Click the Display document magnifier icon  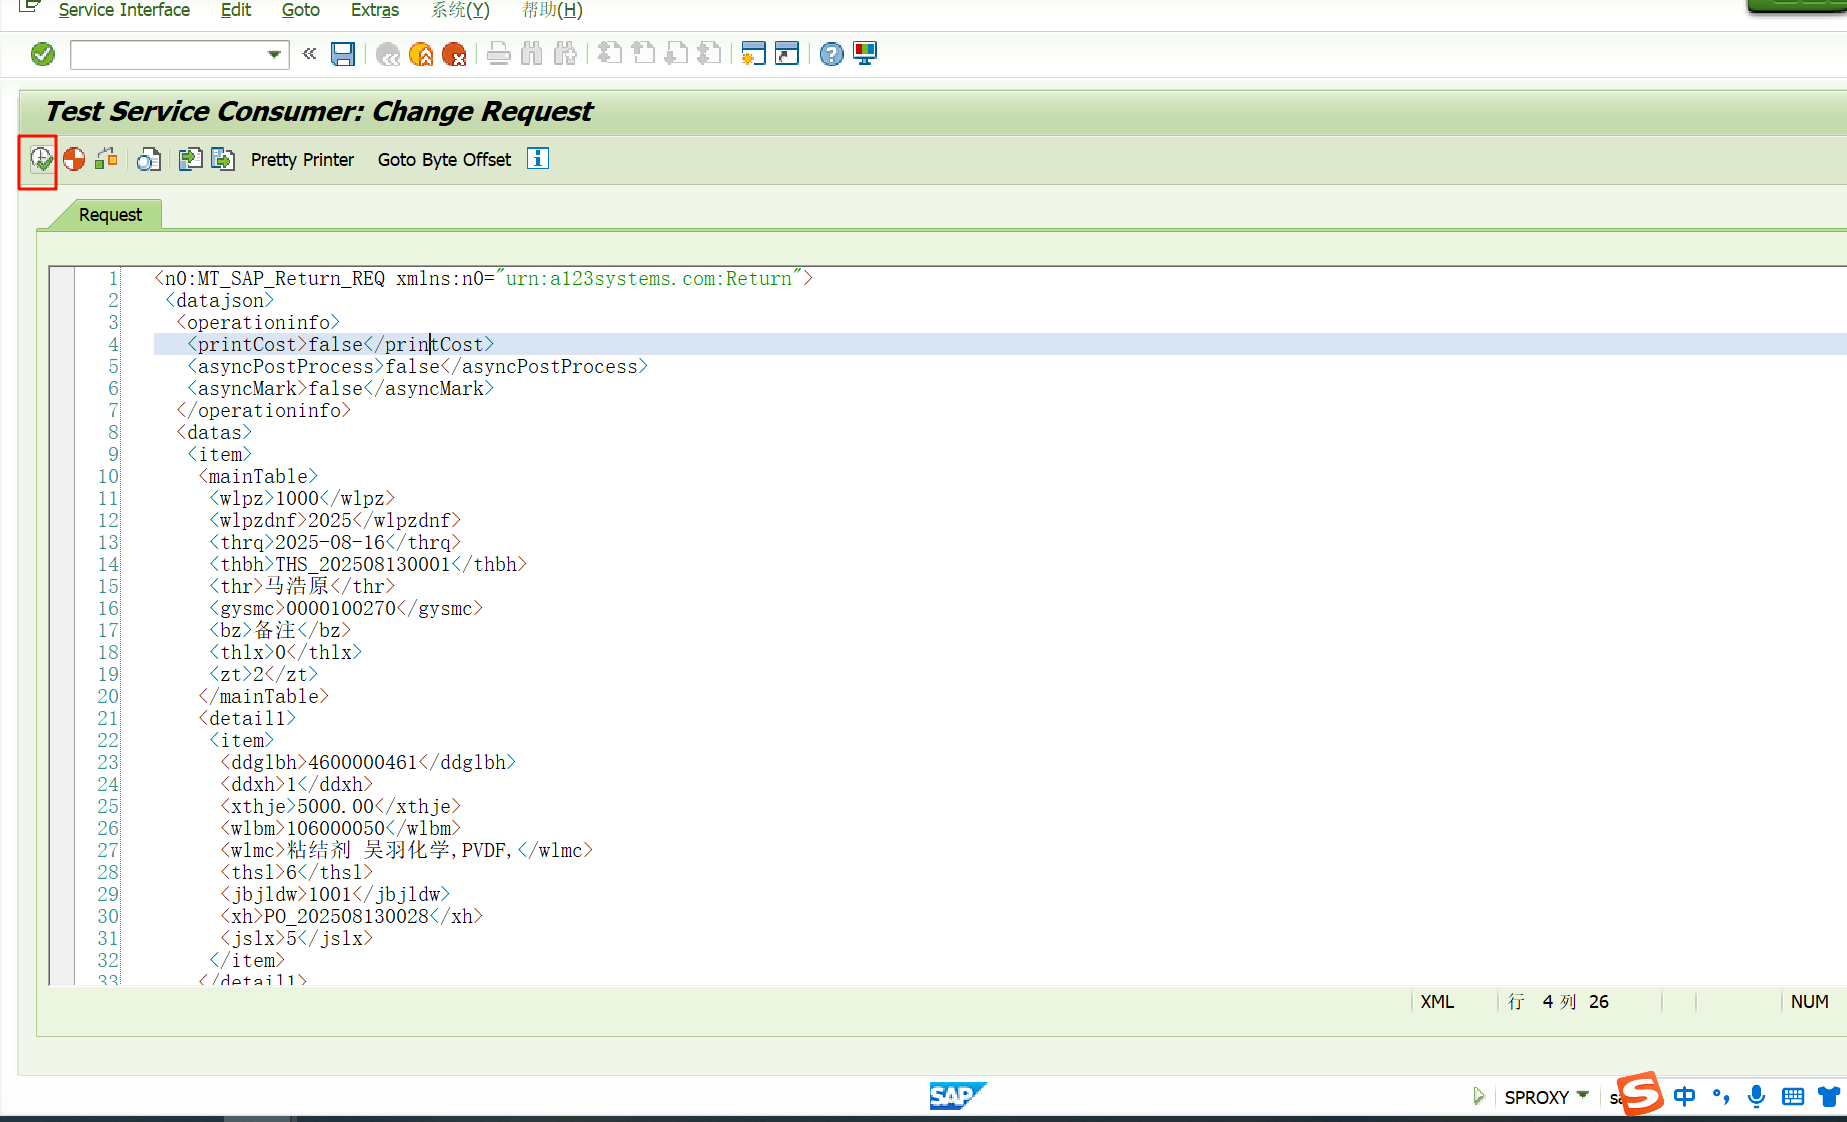click(149, 159)
